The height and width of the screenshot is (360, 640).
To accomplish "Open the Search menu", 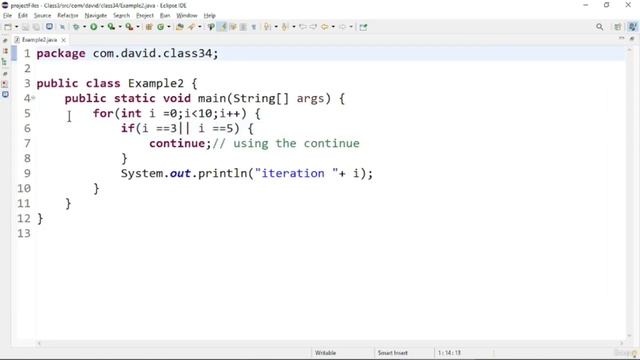I will pos(121,16).
